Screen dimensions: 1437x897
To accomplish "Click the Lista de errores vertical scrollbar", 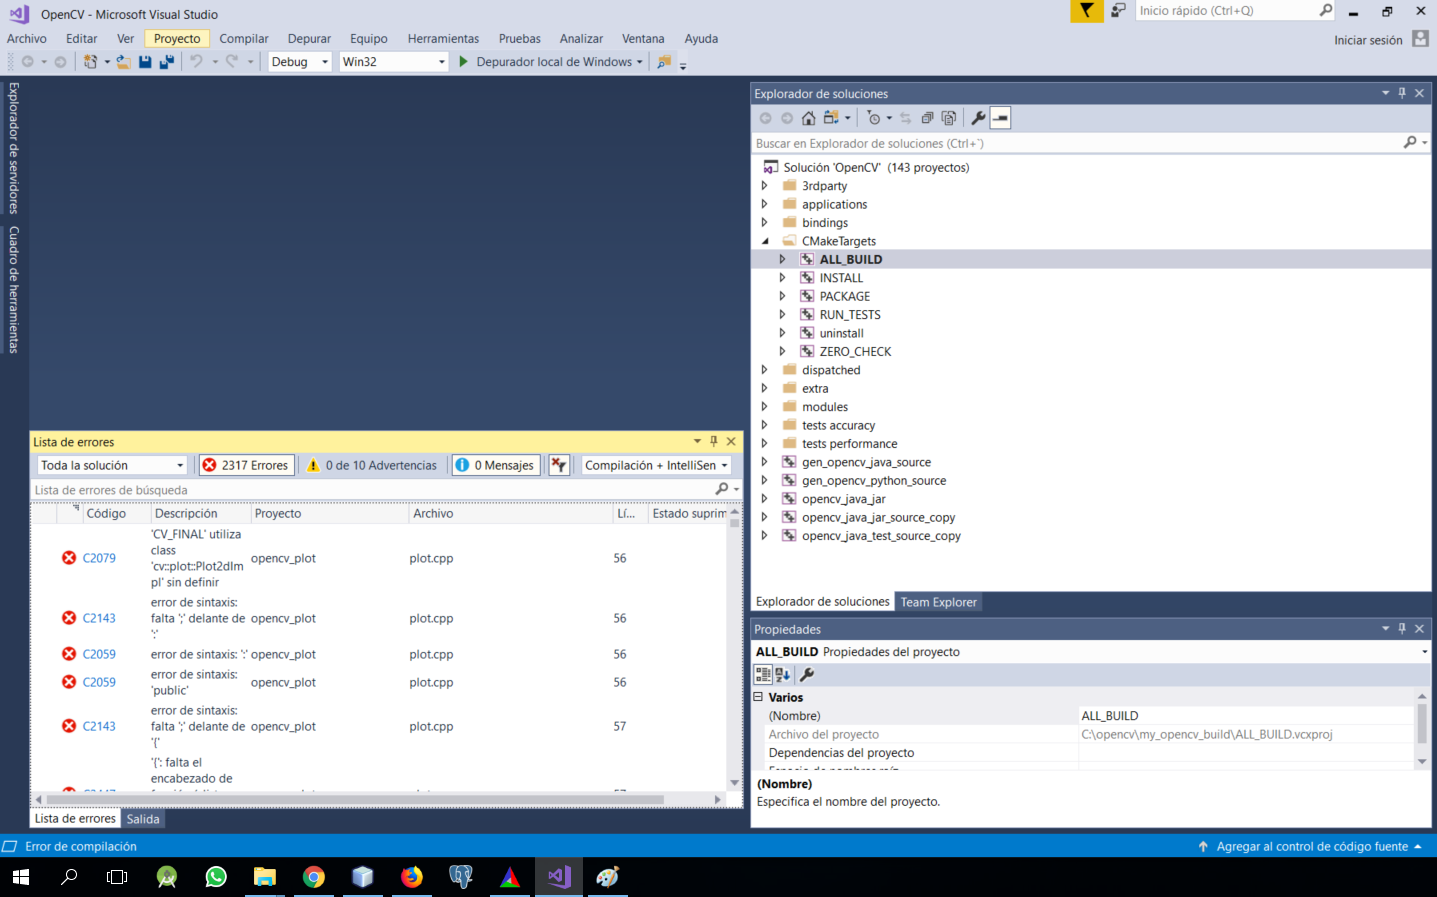I will click(735, 648).
